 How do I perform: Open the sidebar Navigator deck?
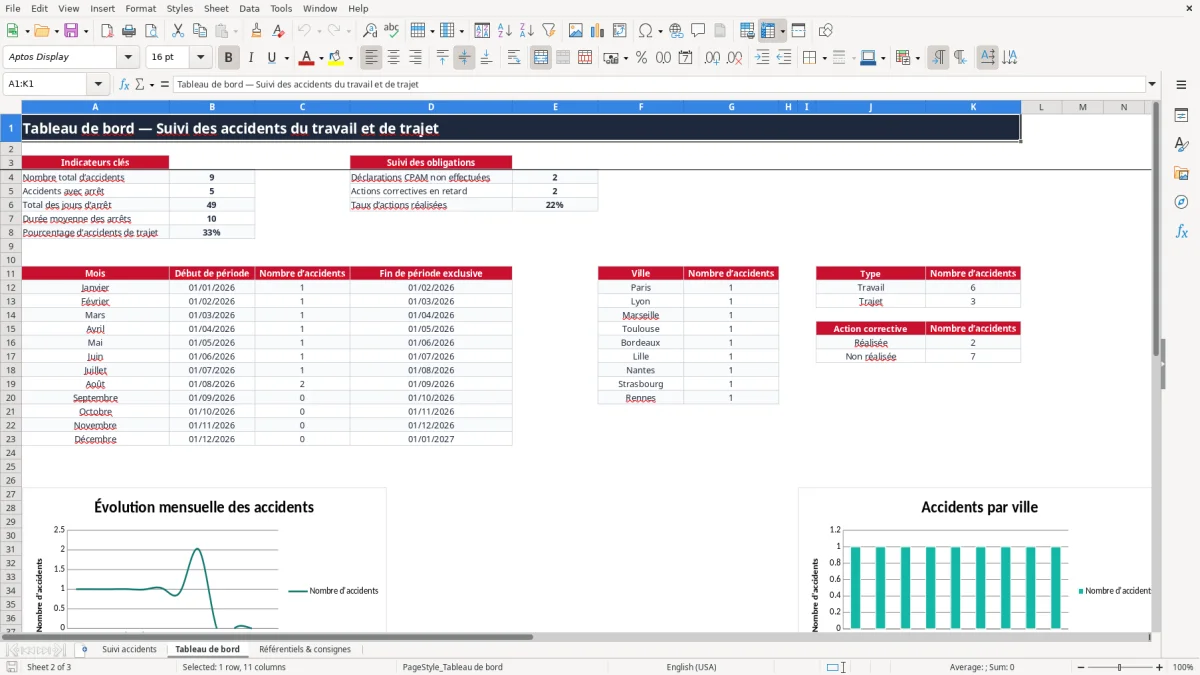(1181, 202)
